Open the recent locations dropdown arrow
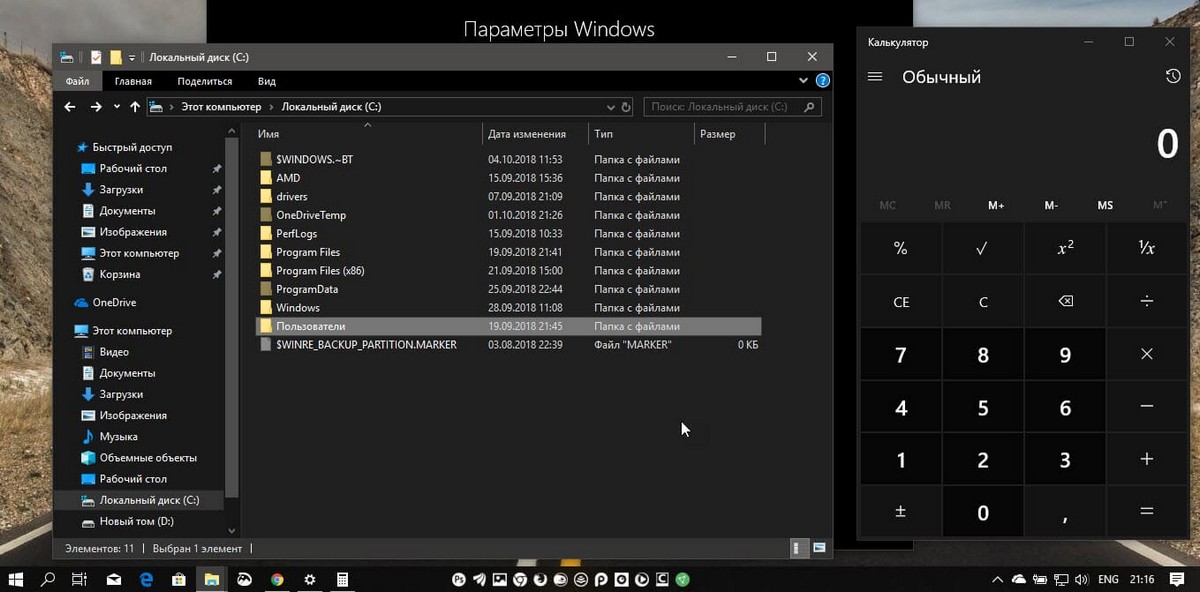Image resolution: width=1200 pixels, height=592 pixels. tap(117, 107)
